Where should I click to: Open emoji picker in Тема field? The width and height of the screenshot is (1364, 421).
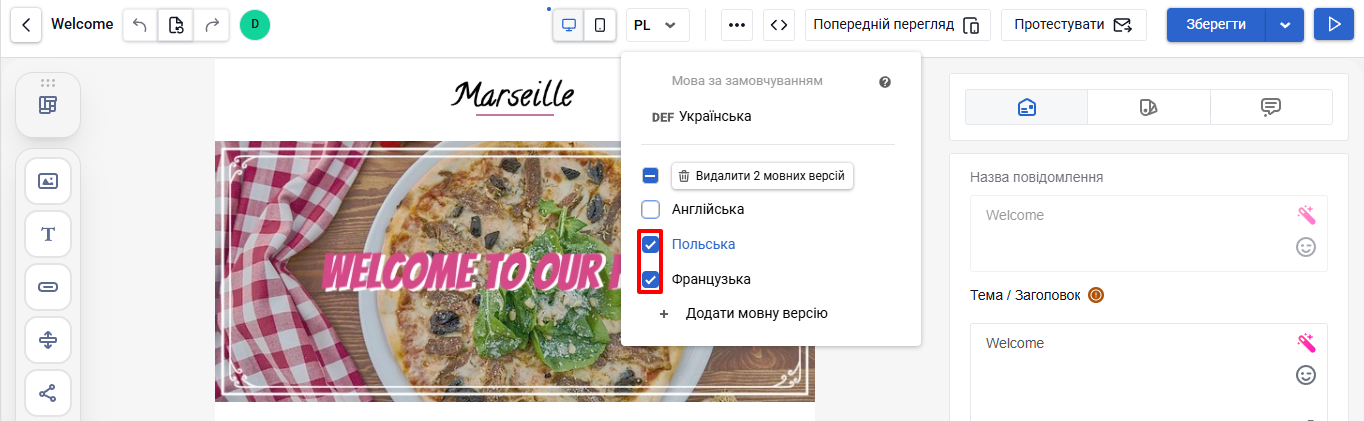click(1305, 375)
